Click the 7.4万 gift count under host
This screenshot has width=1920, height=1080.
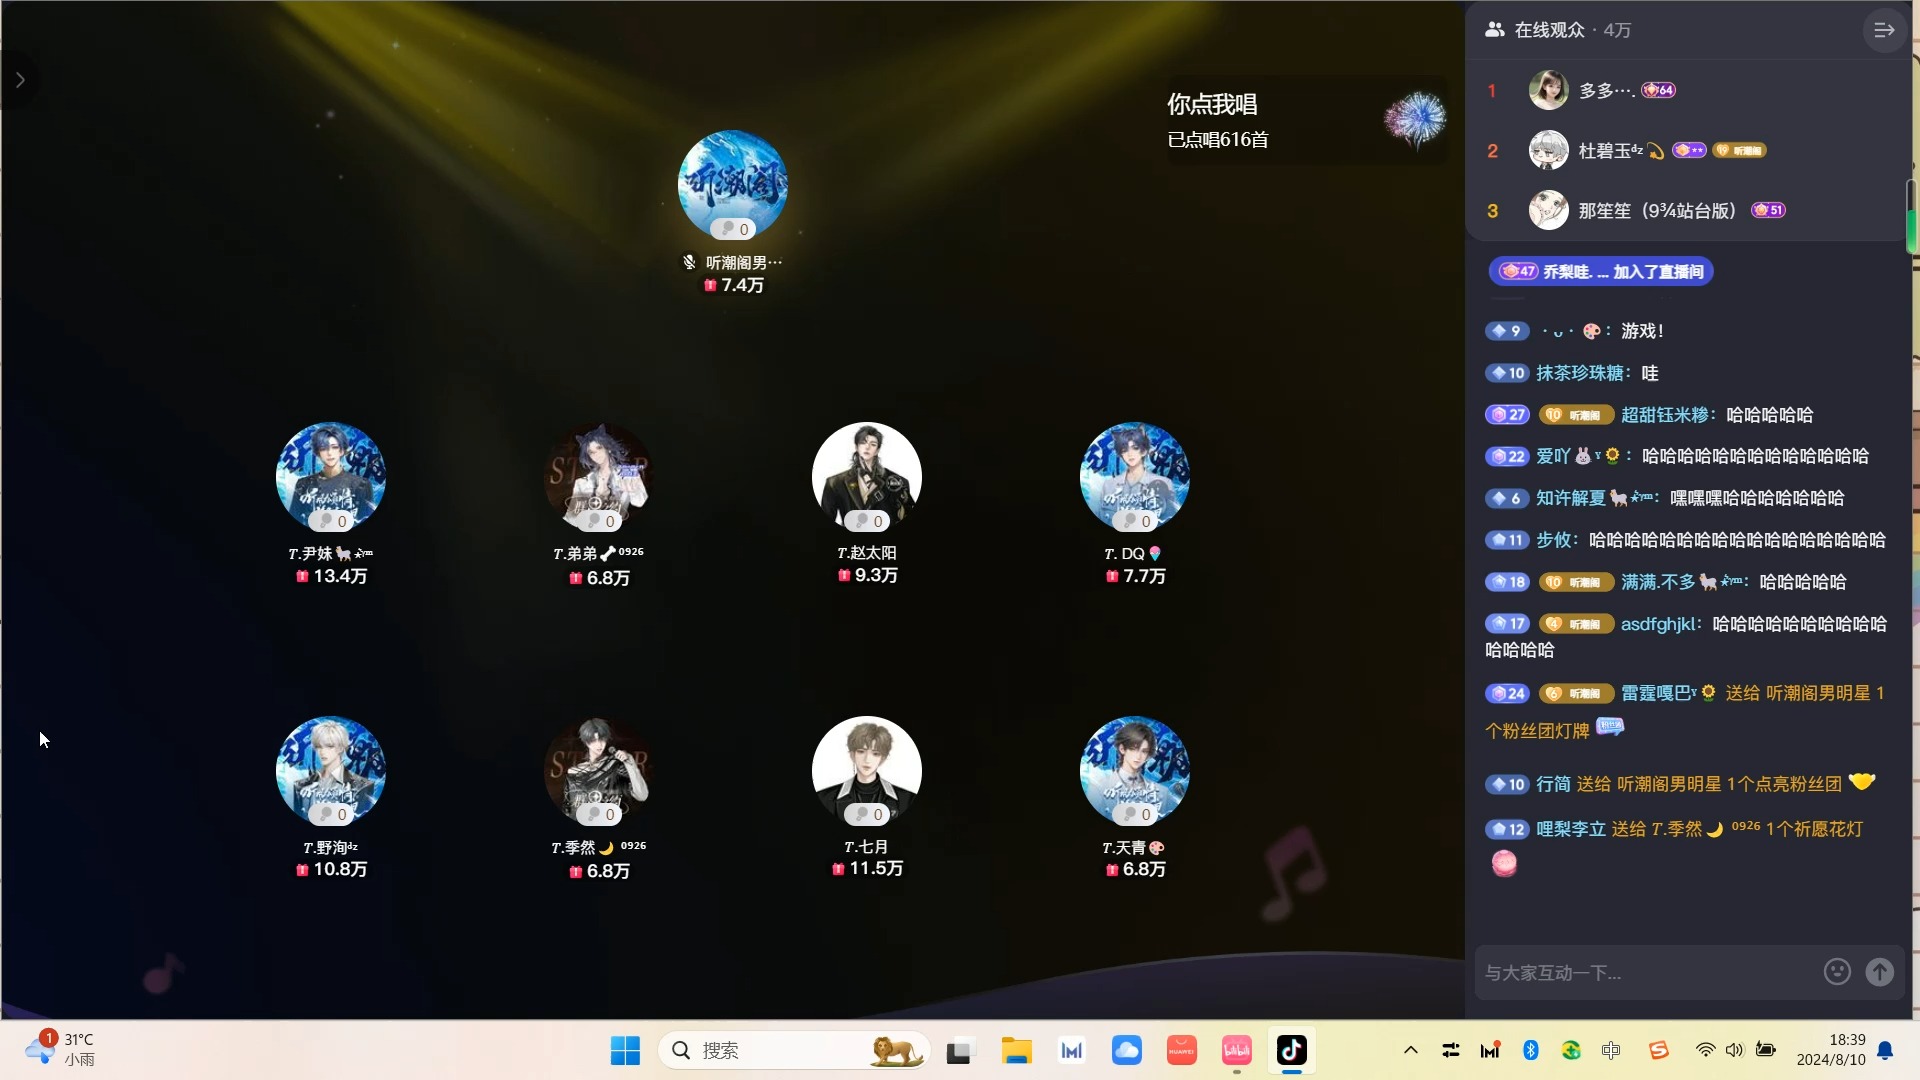(734, 285)
